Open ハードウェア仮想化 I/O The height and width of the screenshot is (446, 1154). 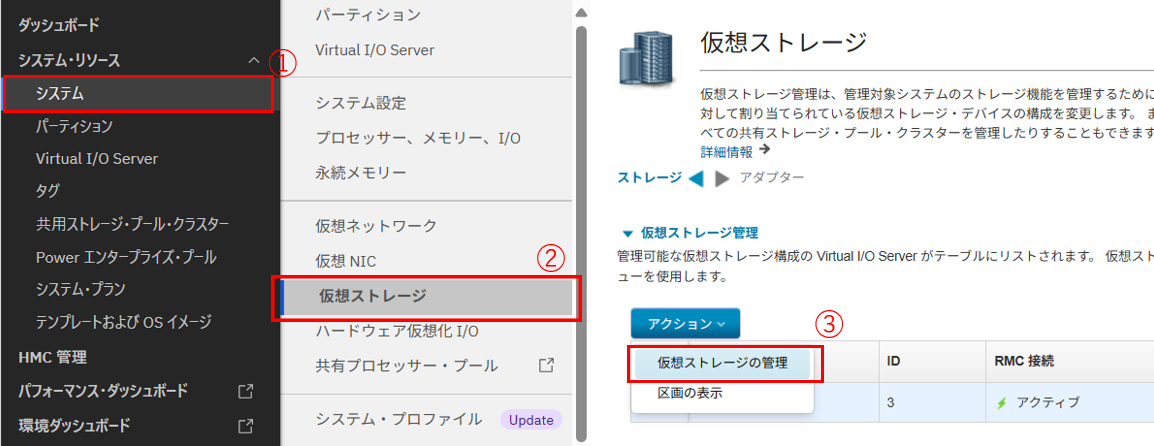(x=397, y=331)
